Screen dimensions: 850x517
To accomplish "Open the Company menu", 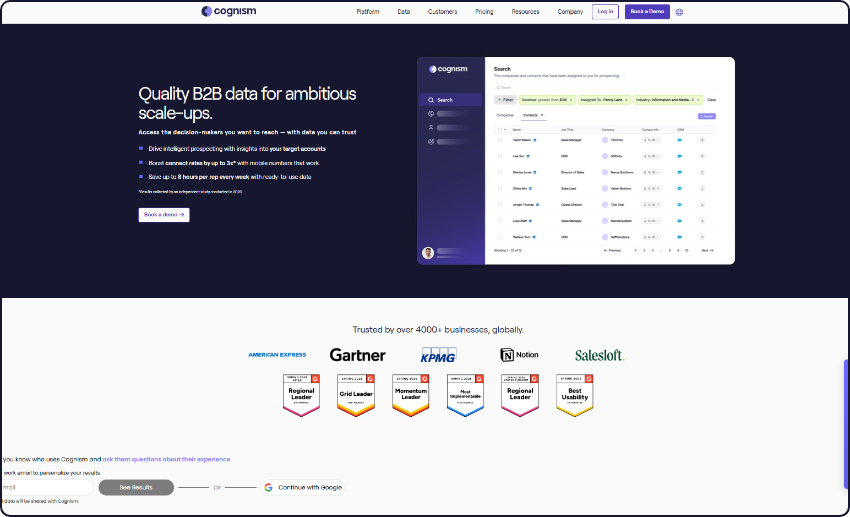I will coord(570,11).
